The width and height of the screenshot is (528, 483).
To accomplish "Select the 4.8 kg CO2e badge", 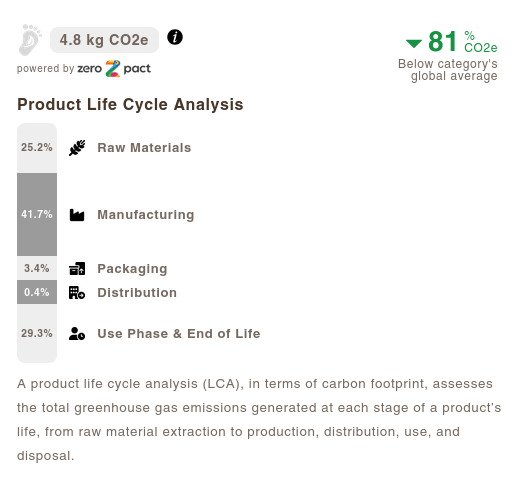I will coord(104,40).
